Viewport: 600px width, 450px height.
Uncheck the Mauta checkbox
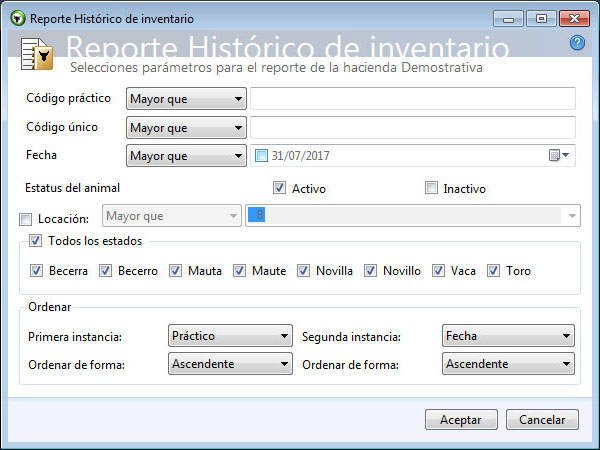pyautogui.click(x=176, y=271)
